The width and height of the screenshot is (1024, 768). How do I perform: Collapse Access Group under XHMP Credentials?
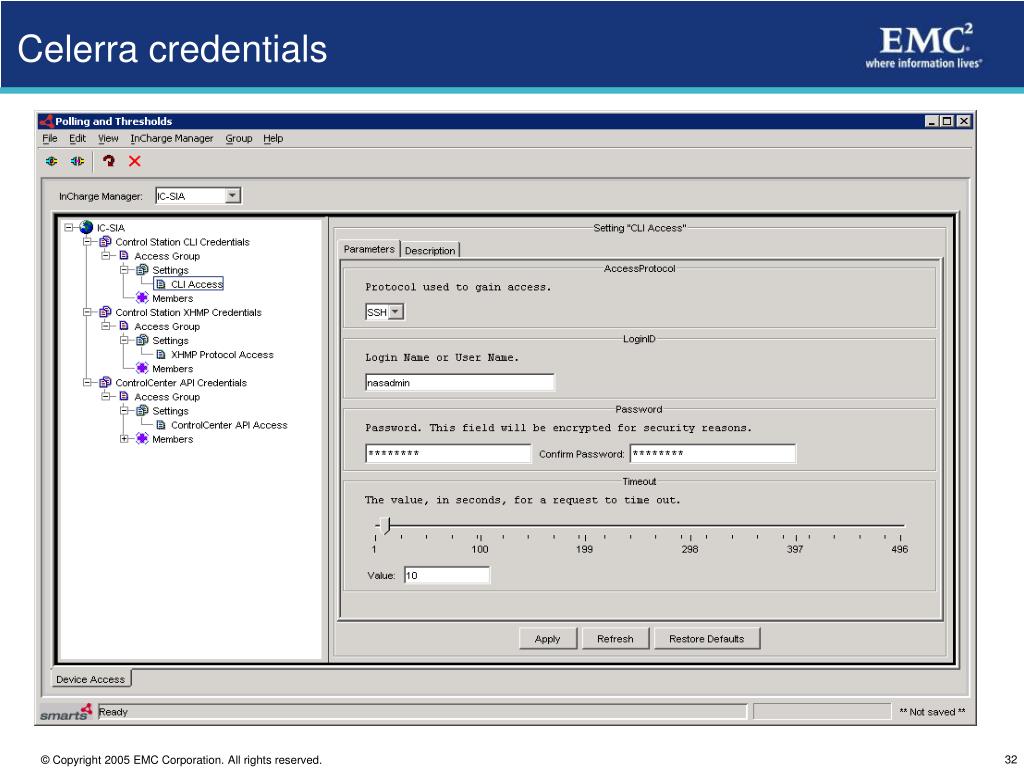(x=105, y=327)
